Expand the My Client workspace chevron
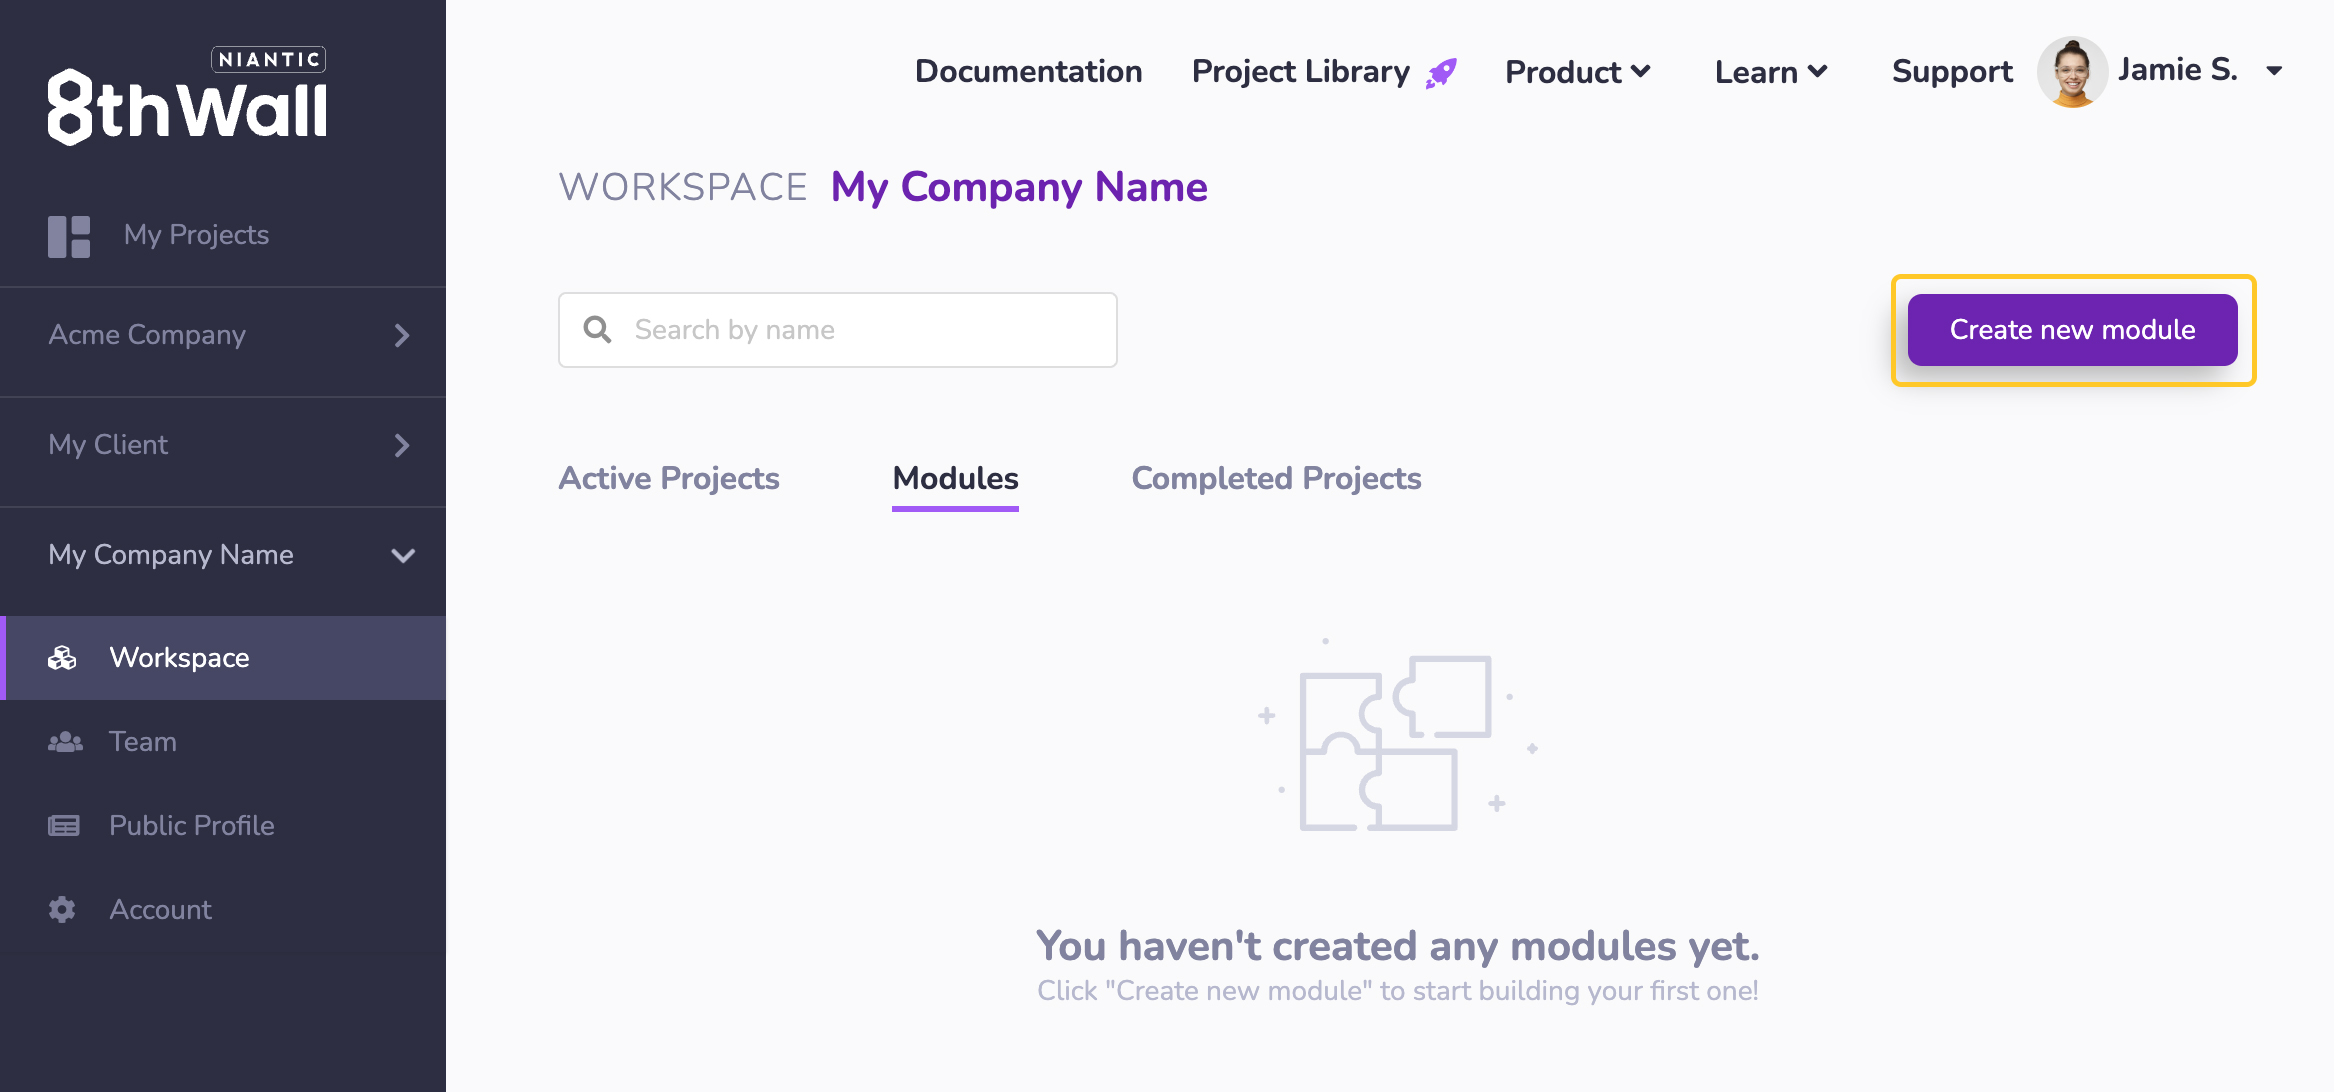This screenshot has width=2334, height=1092. (402, 445)
